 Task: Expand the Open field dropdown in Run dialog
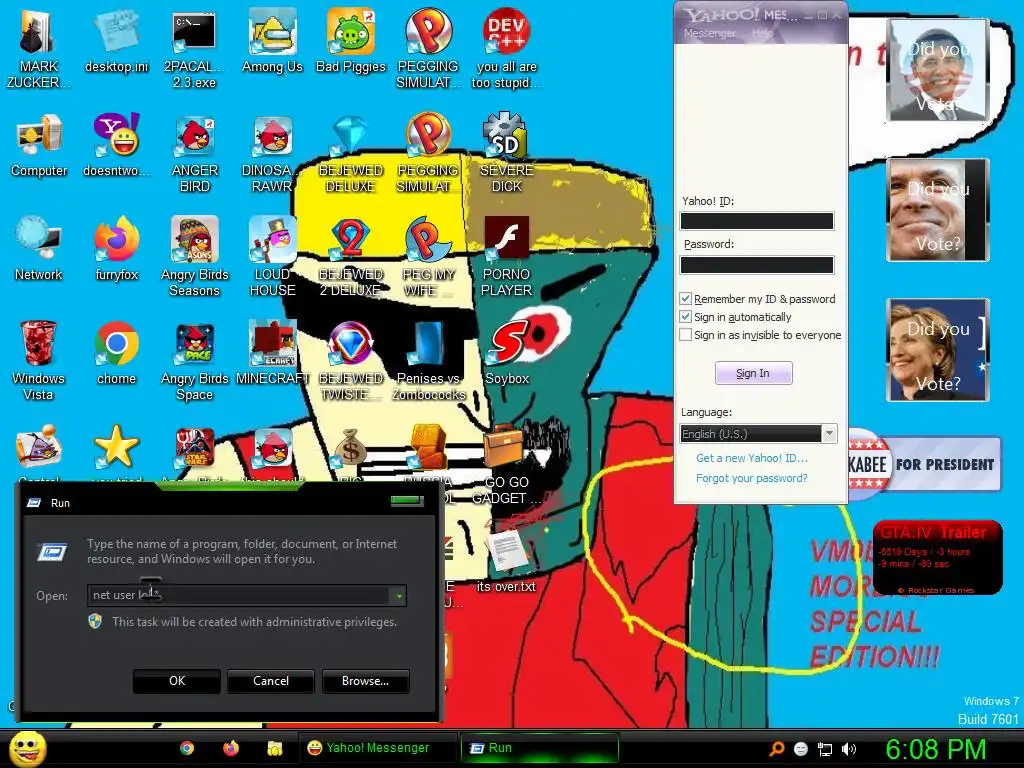(x=398, y=596)
